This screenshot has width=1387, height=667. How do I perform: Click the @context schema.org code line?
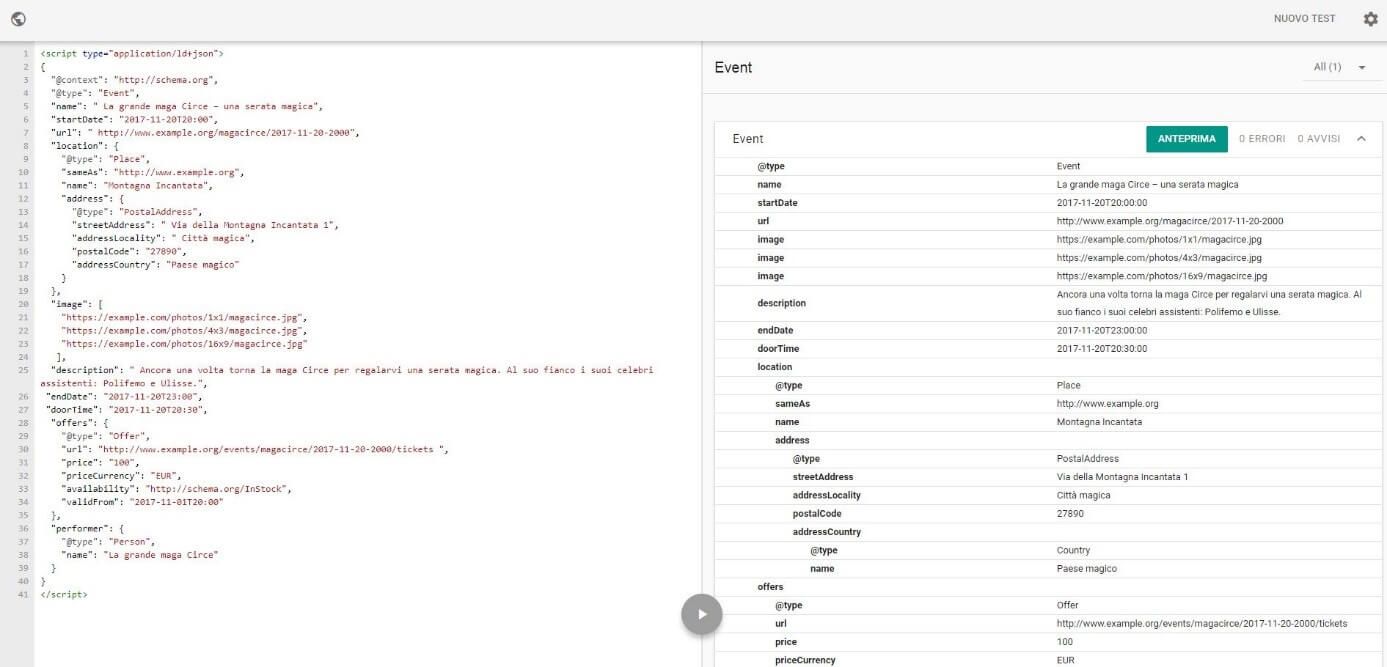(135, 79)
